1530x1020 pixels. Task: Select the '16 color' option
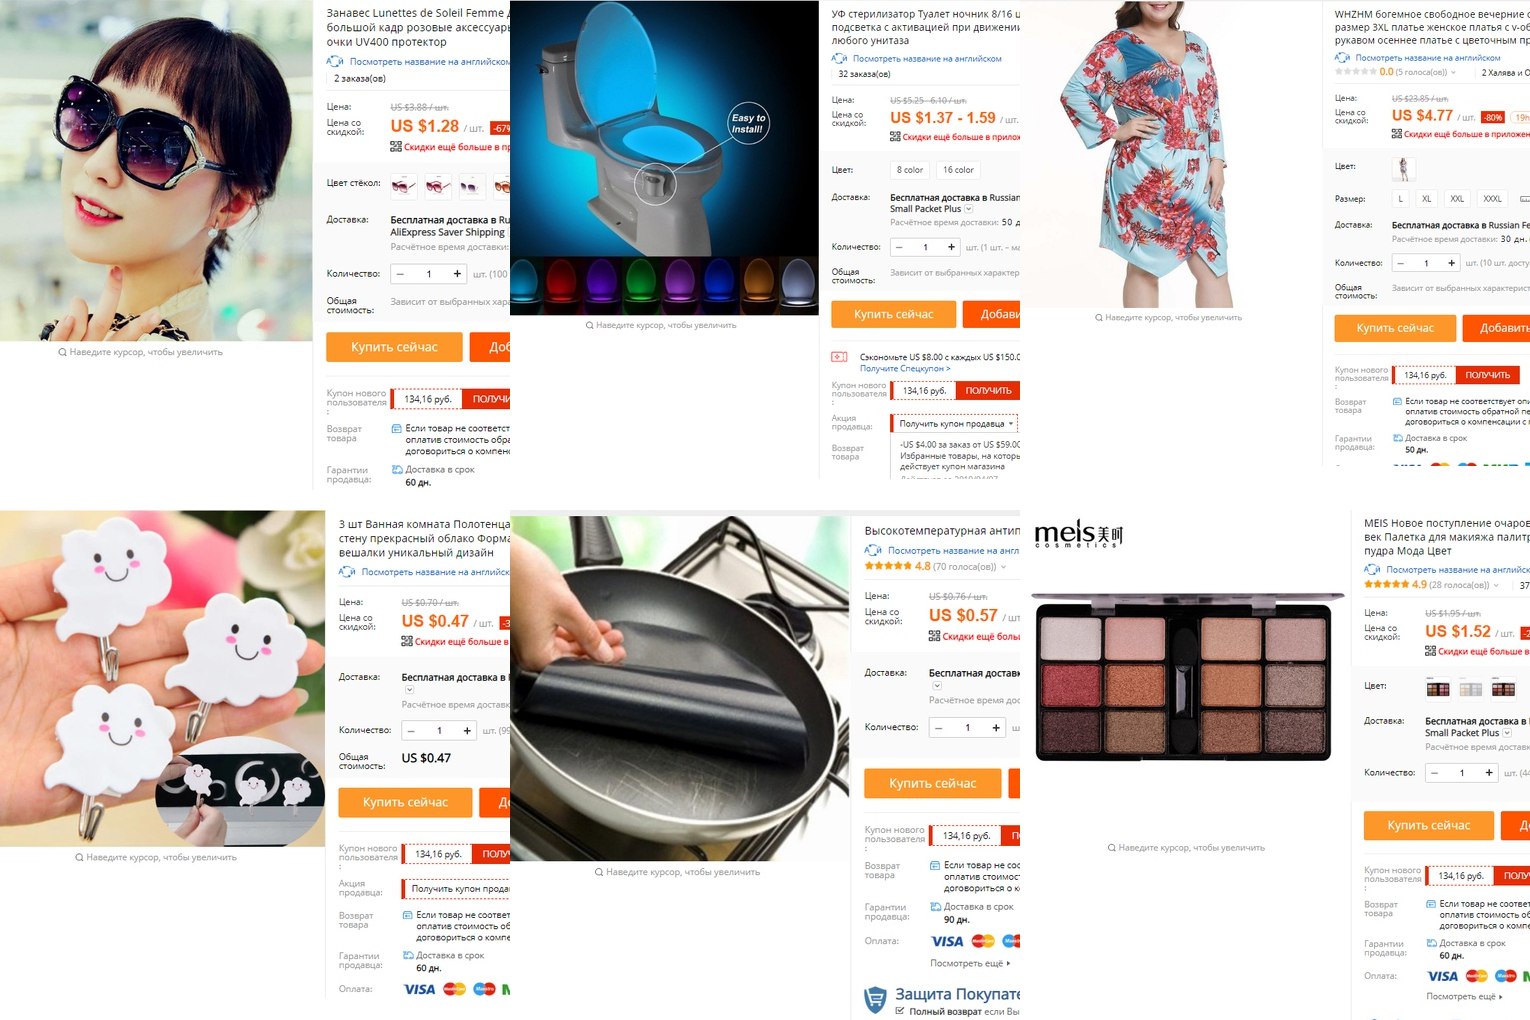tap(959, 170)
